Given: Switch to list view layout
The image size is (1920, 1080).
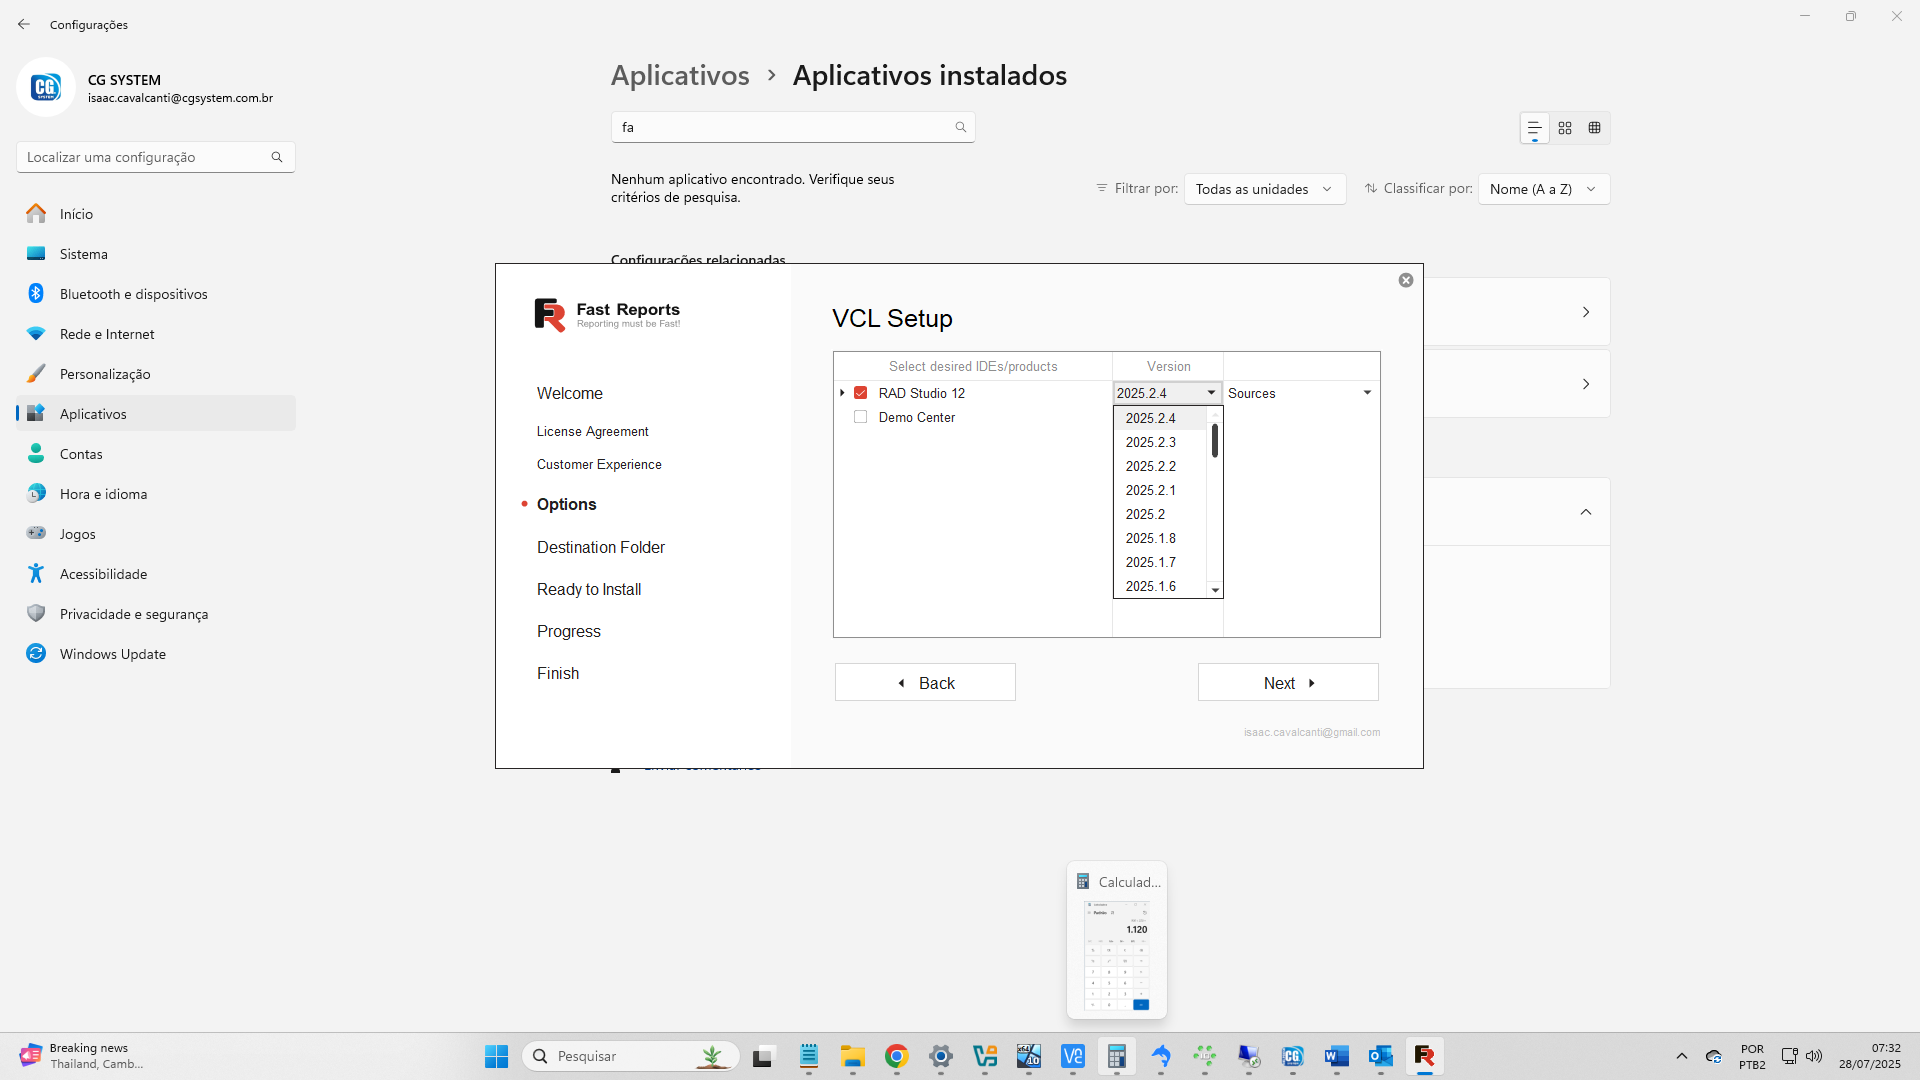Looking at the screenshot, I should point(1534,128).
